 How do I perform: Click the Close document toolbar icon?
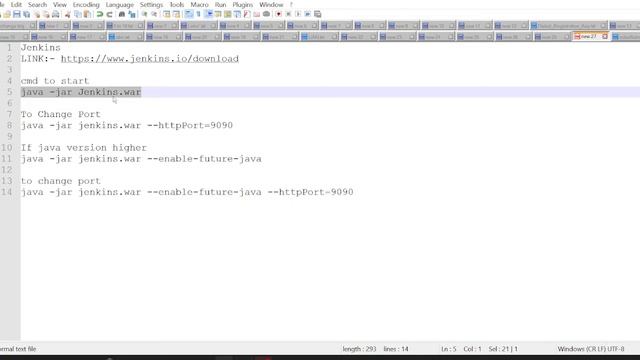tap(37, 14)
